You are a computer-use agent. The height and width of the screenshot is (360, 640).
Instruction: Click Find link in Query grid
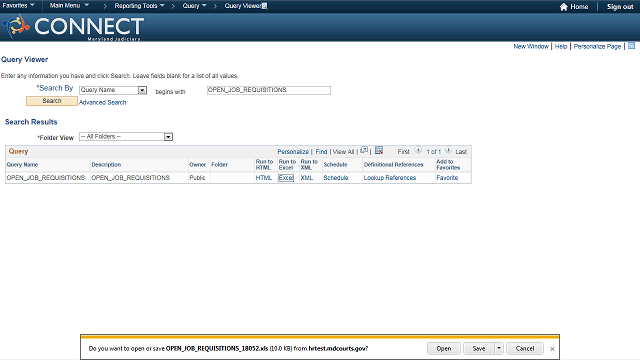pyautogui.click(x=321, y=151)
